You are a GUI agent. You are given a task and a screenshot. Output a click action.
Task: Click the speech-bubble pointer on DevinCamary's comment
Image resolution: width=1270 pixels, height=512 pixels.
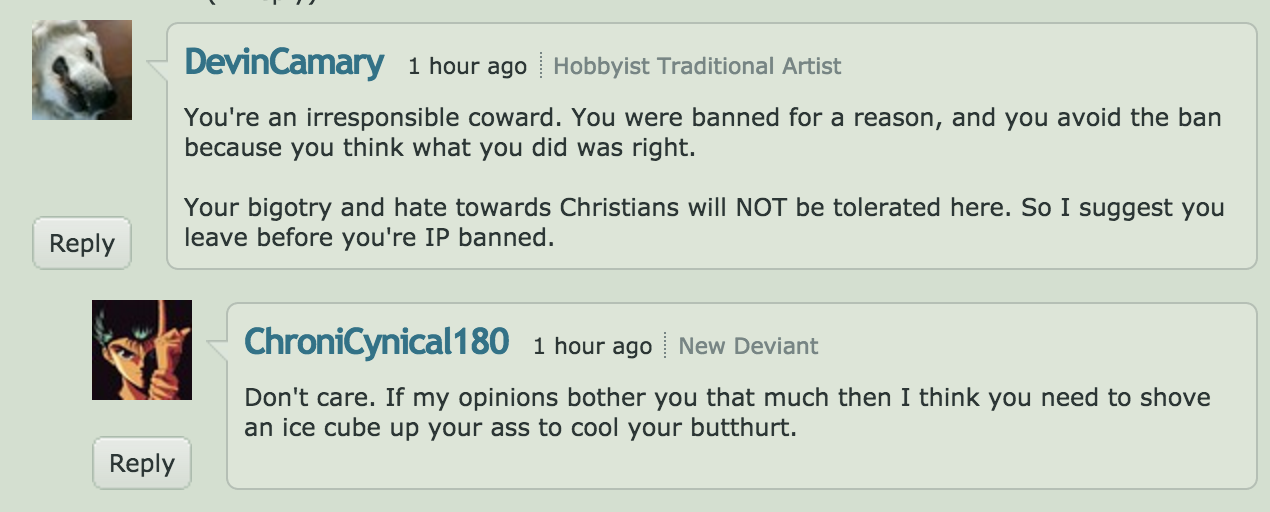tap(157, 68)
